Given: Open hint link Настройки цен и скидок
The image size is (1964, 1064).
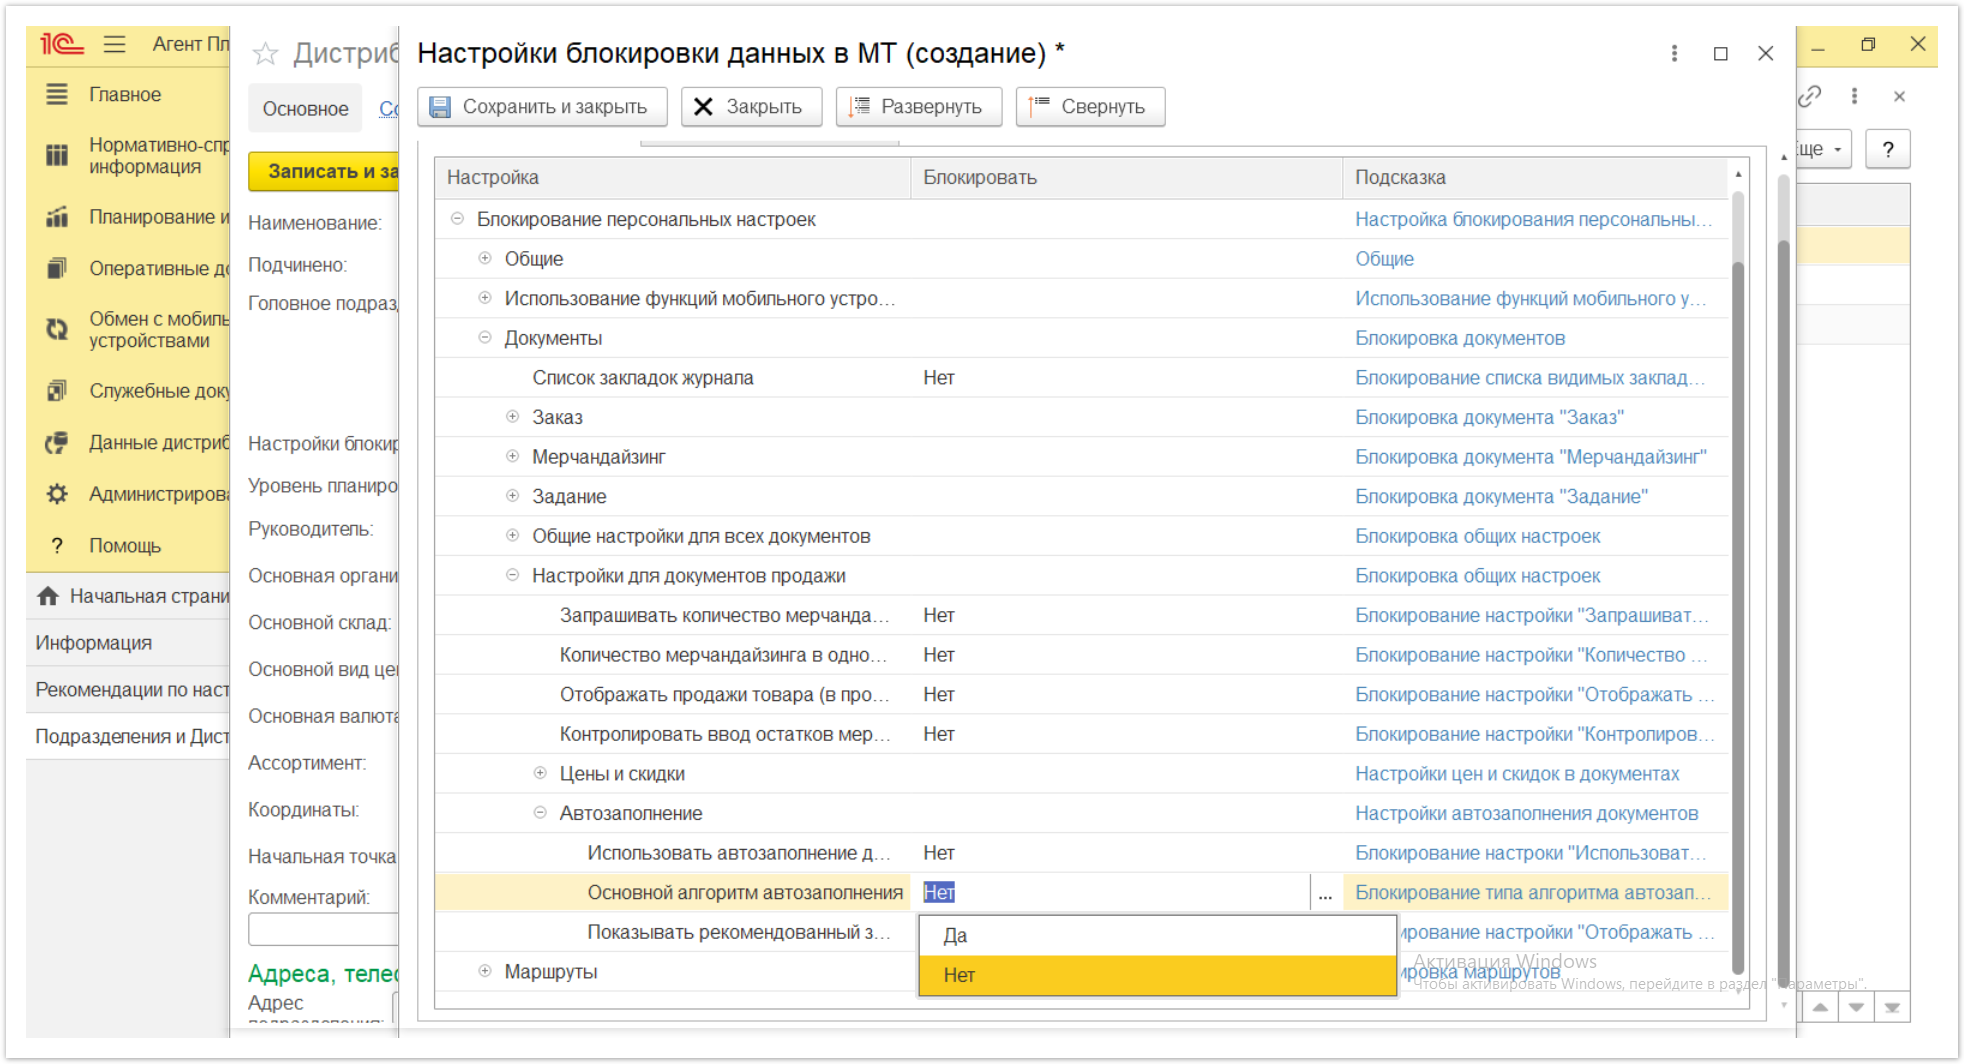Looking at the screenshot, I should pos(1517,774).
